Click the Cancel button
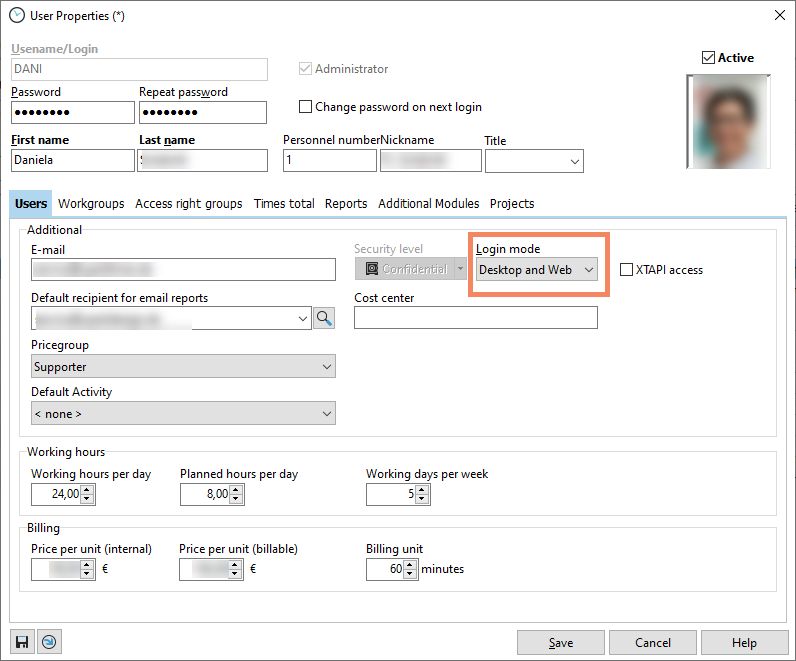The image size is (796, 661). 652,642
